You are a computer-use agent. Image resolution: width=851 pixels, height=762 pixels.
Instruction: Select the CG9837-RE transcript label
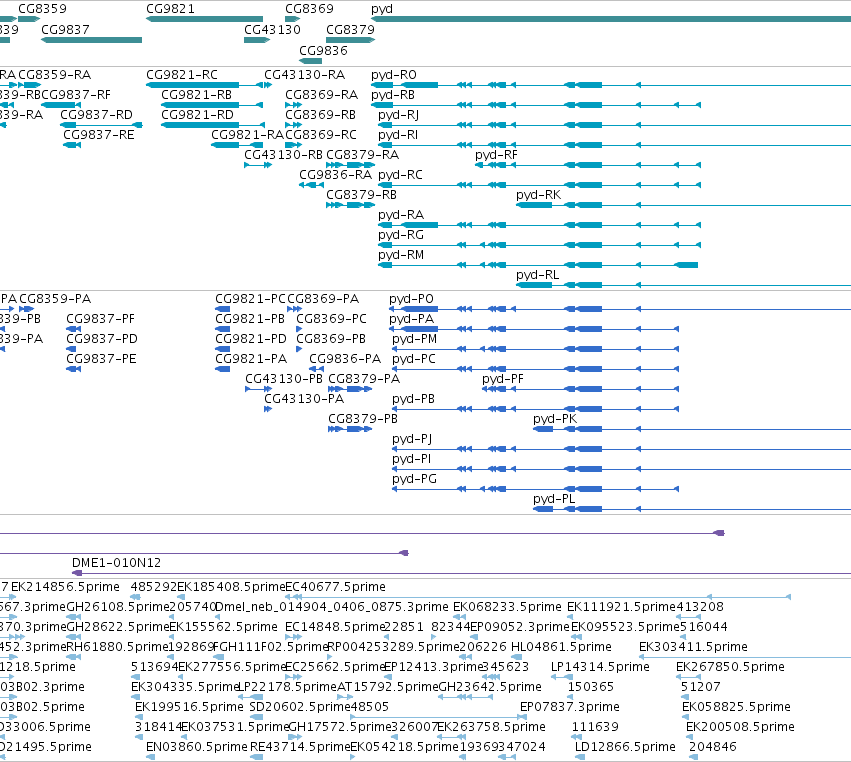click(x=99, y=135)
